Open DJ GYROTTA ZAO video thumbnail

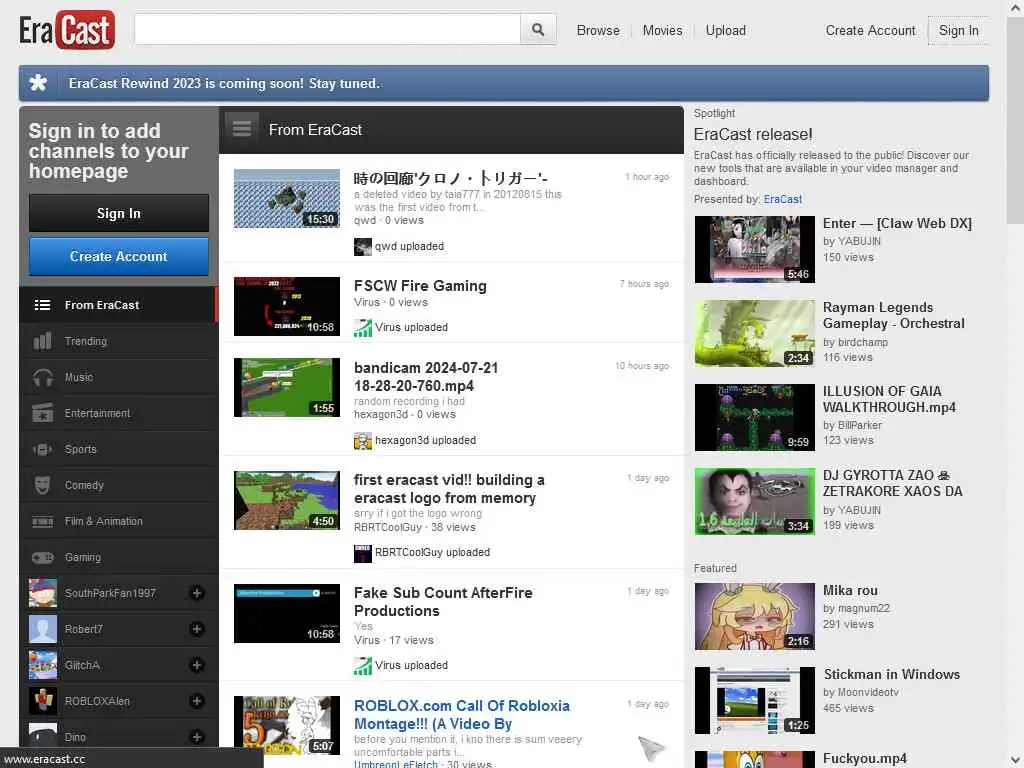(x=754, y=501)
